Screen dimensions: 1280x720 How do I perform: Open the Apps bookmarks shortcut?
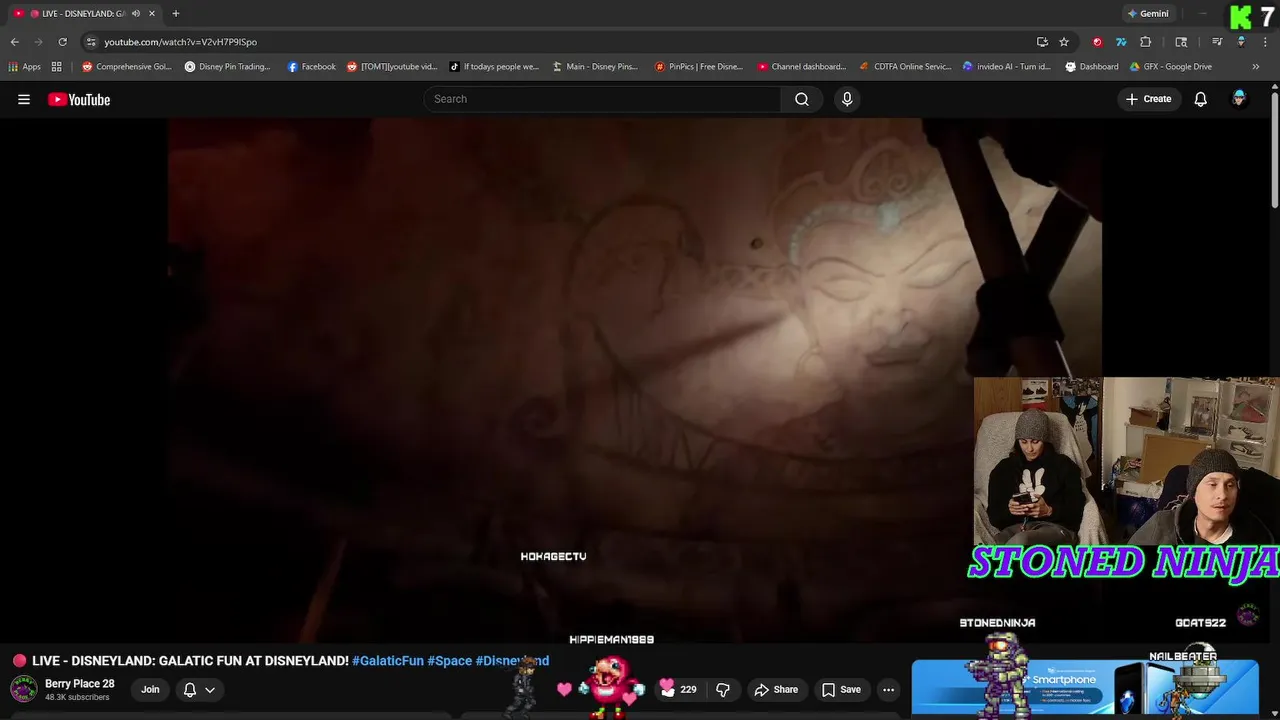(x=24, y=67)
